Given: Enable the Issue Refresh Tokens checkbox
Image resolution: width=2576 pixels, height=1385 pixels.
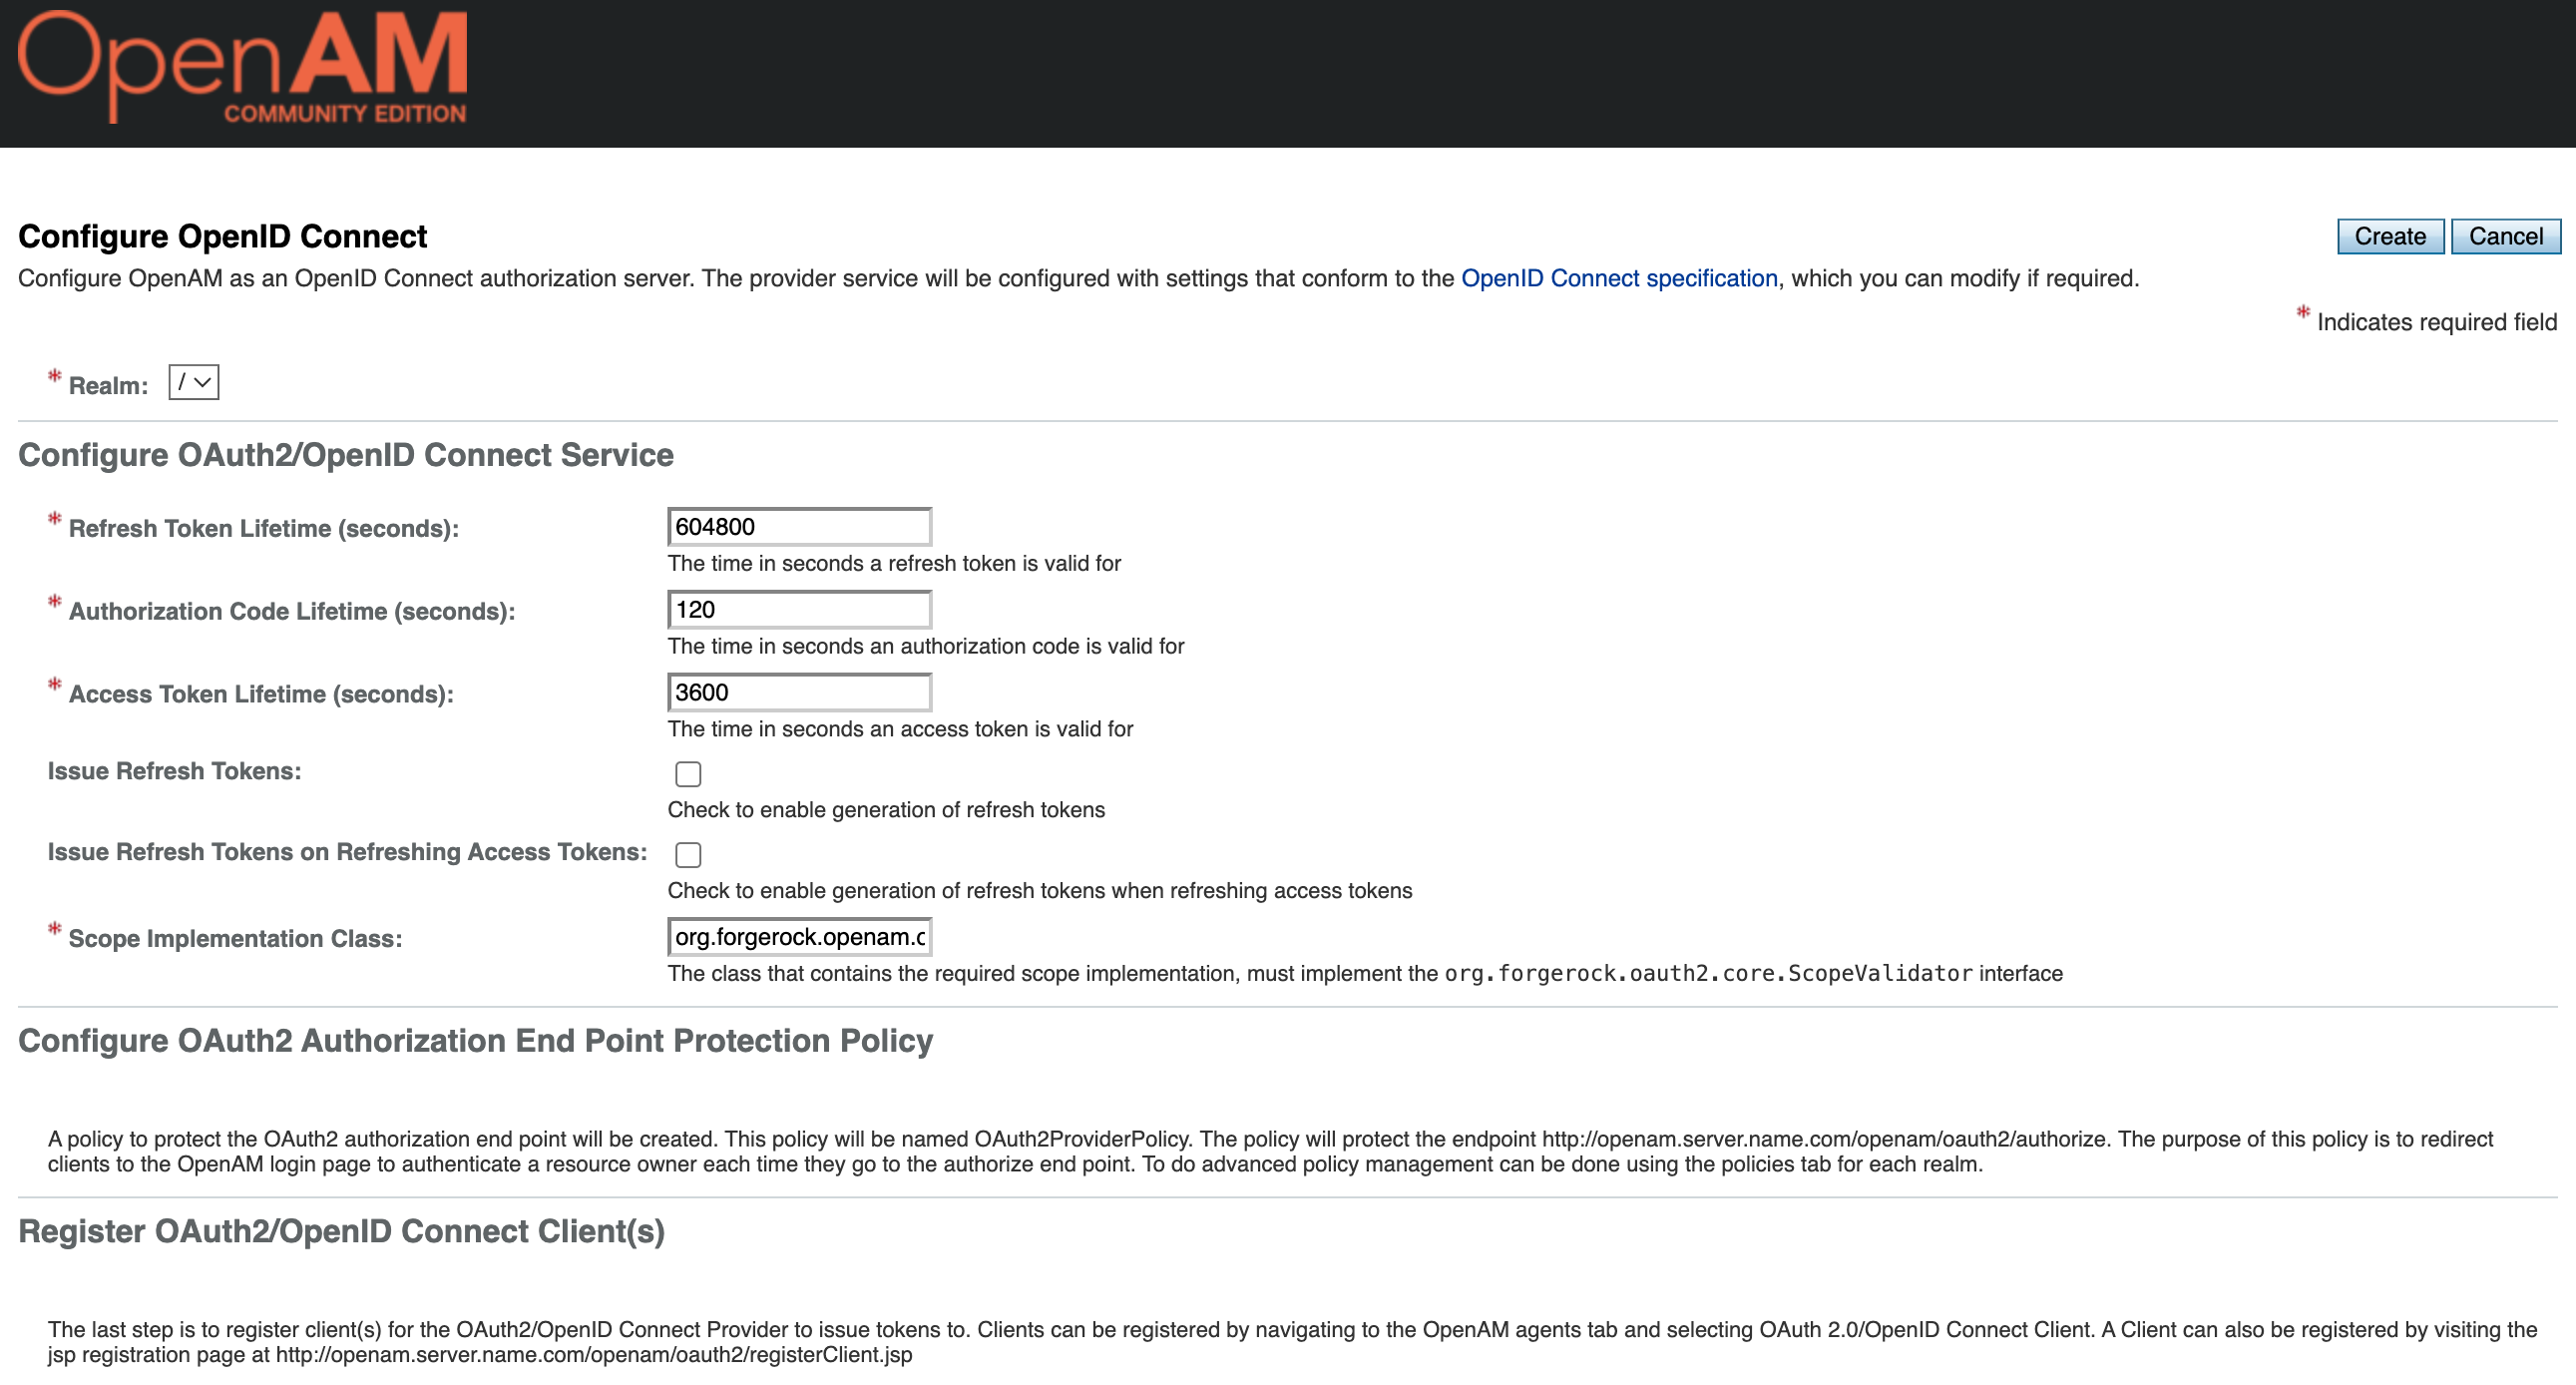Looking at the screenshot, I should pos(688,773).
